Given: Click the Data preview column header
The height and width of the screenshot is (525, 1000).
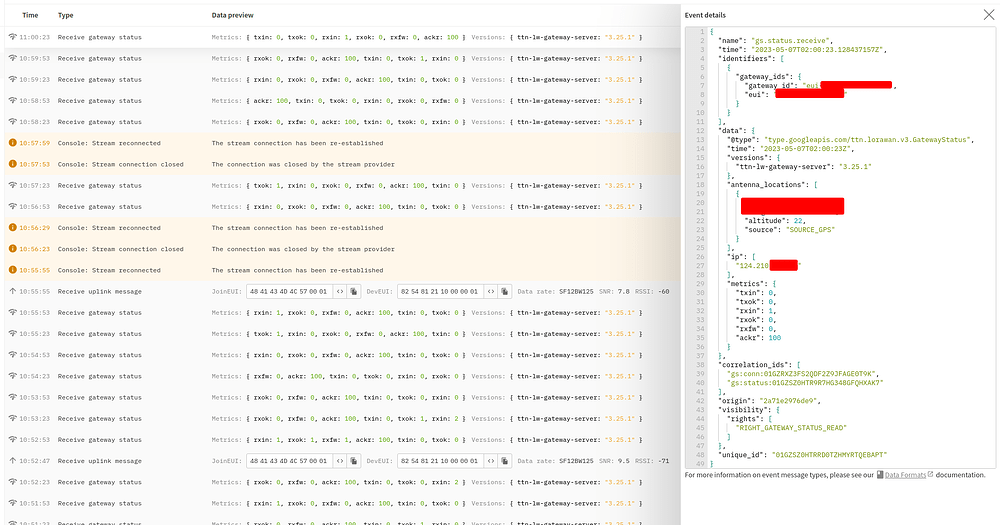Looking at the screenshot, I should [232, 15].
